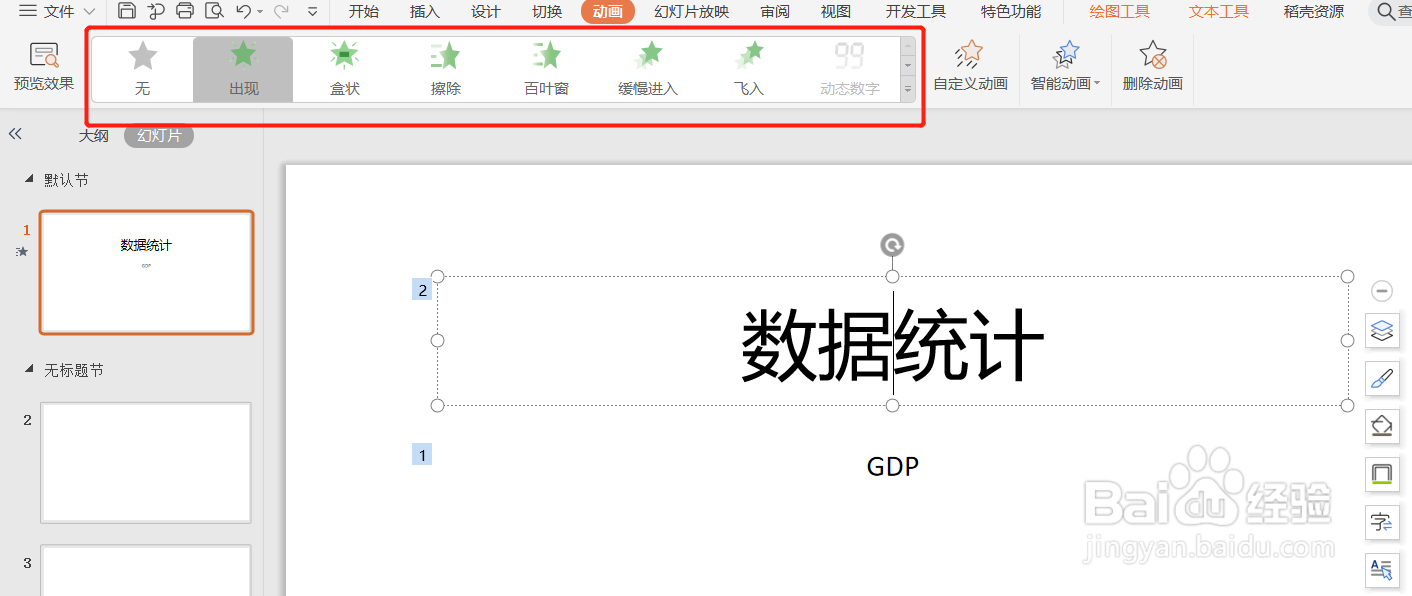Apply the 出现 appear animation
Viewport: 1412px width, 596px height.
(242, 67)
